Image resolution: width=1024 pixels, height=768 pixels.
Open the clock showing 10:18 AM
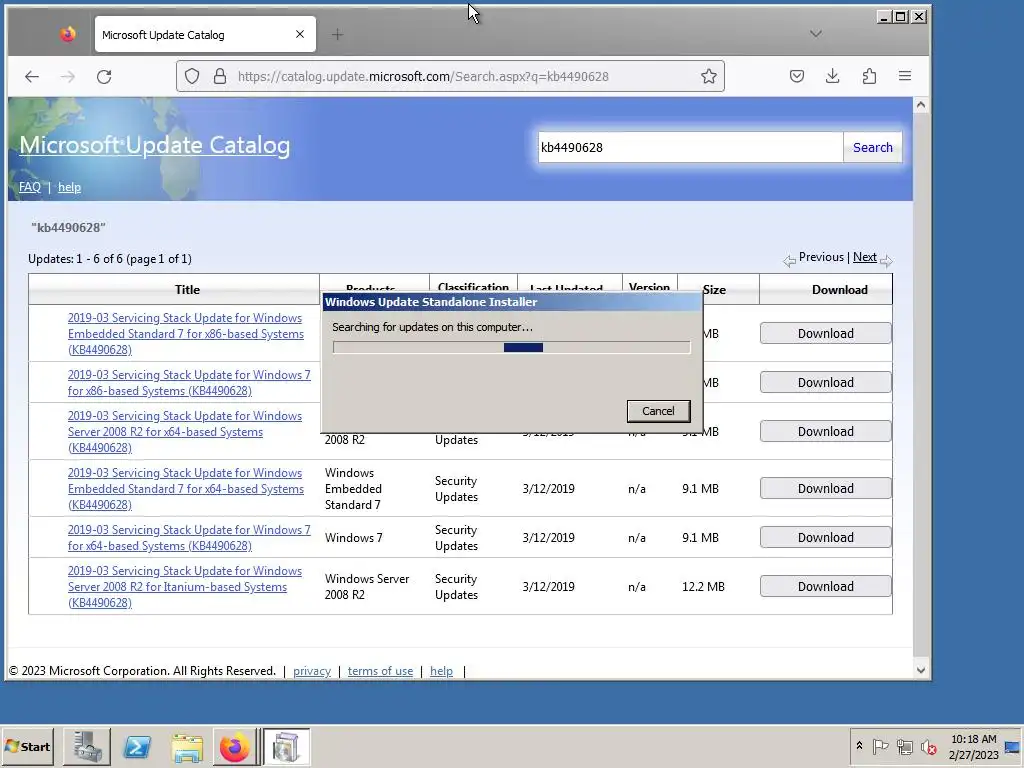tap(973, 746)
